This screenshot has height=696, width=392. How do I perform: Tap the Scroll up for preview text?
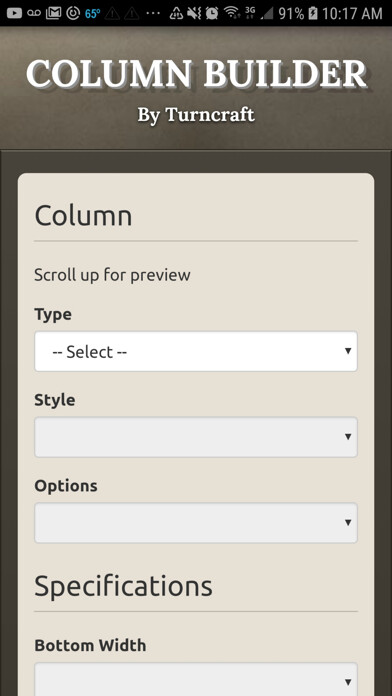[x=112, y=275]
